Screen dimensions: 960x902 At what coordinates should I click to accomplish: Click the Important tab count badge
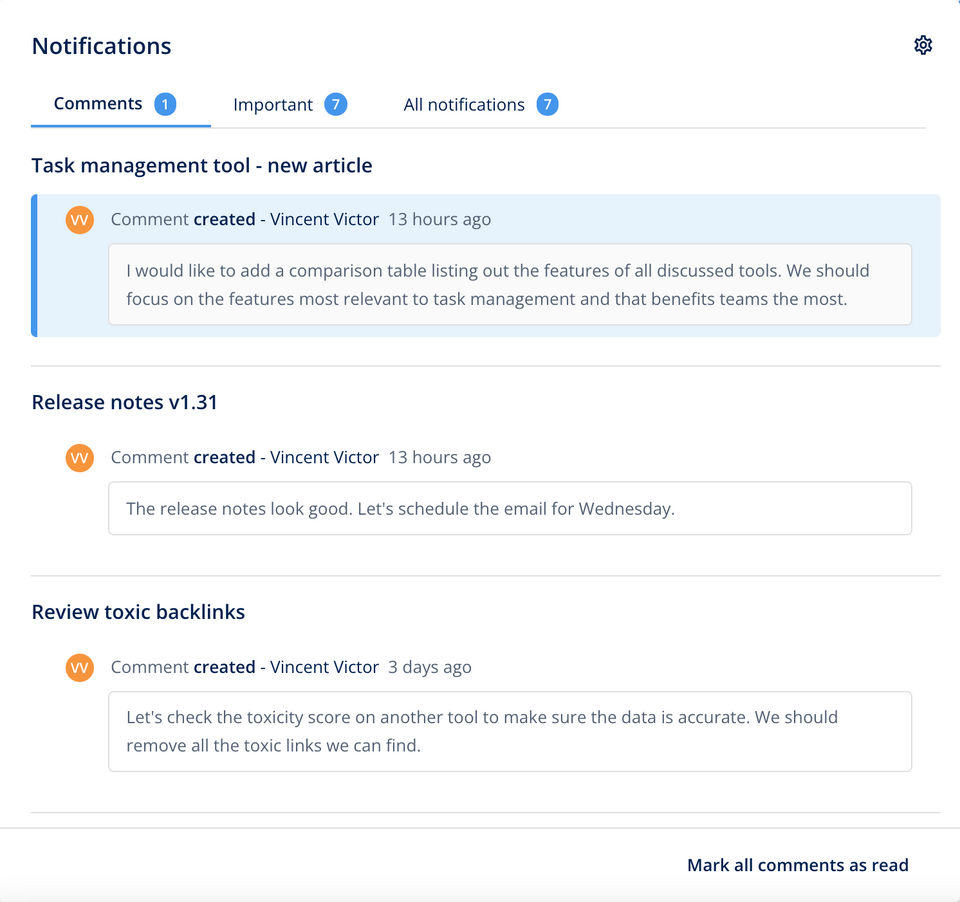click(336, 104)
